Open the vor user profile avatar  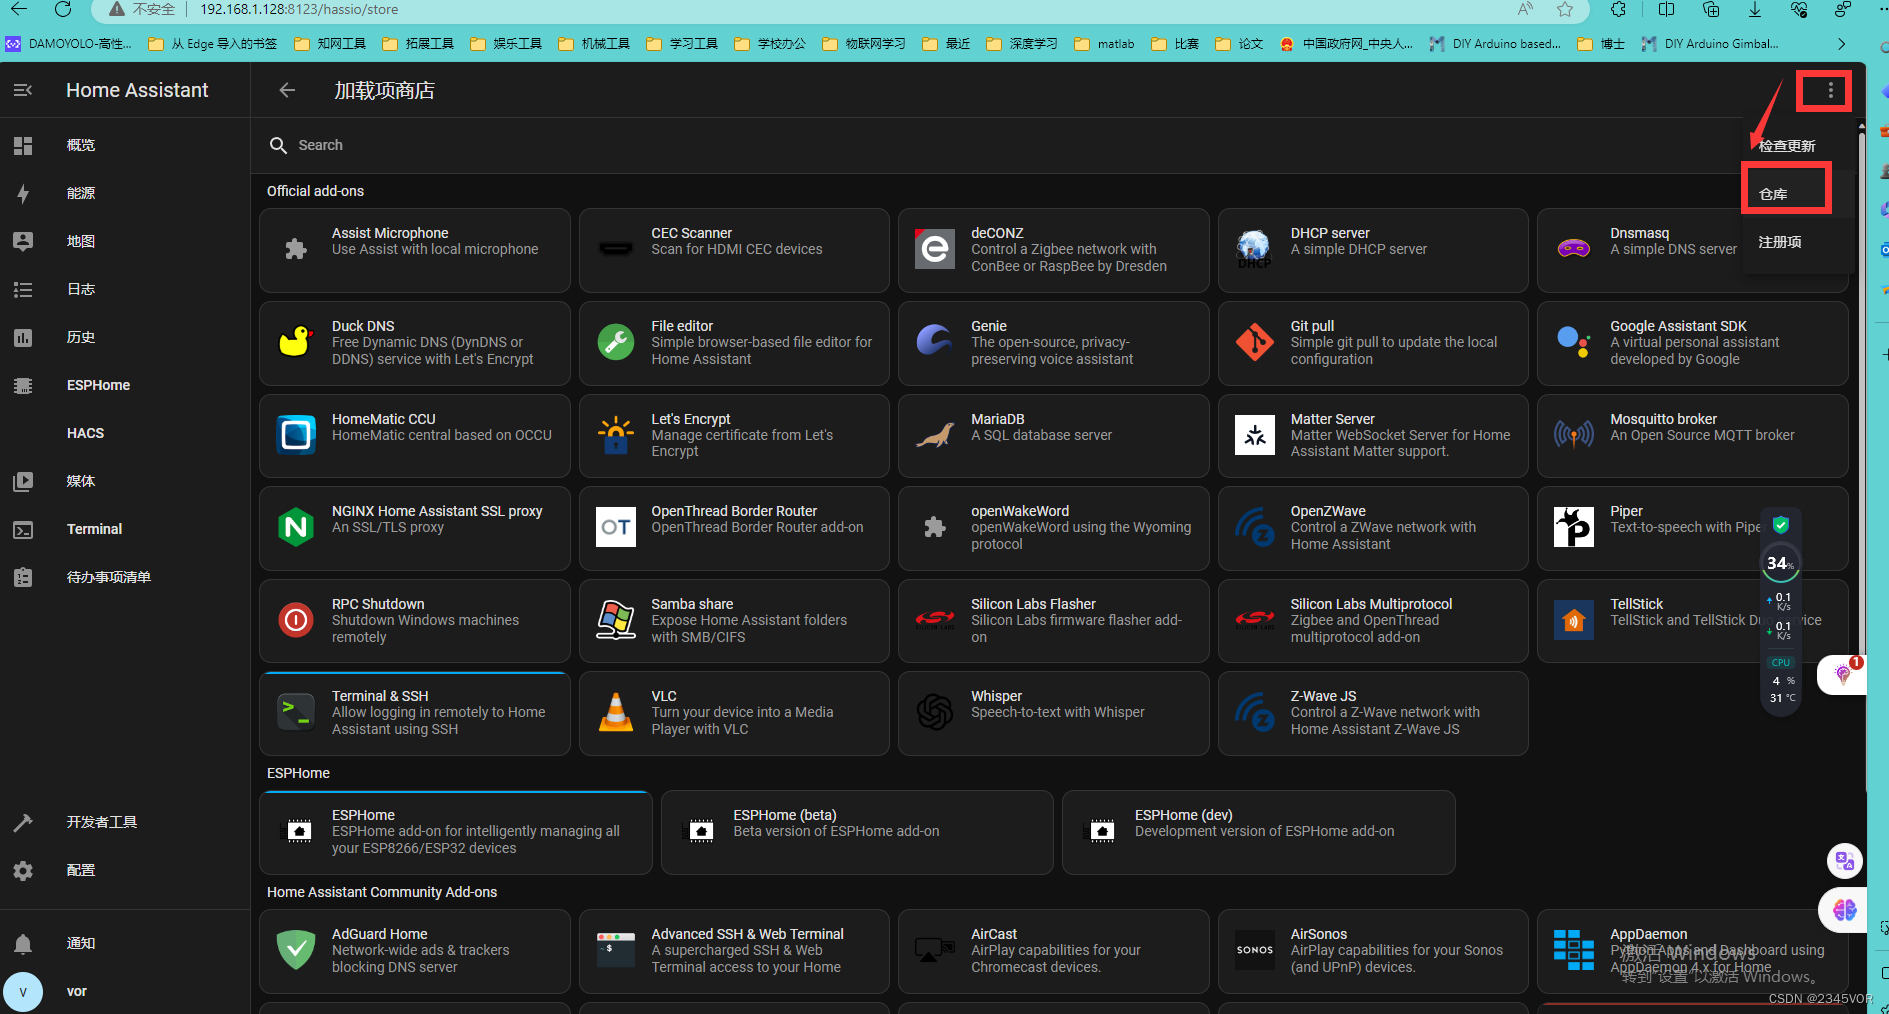tap(23, 991)
